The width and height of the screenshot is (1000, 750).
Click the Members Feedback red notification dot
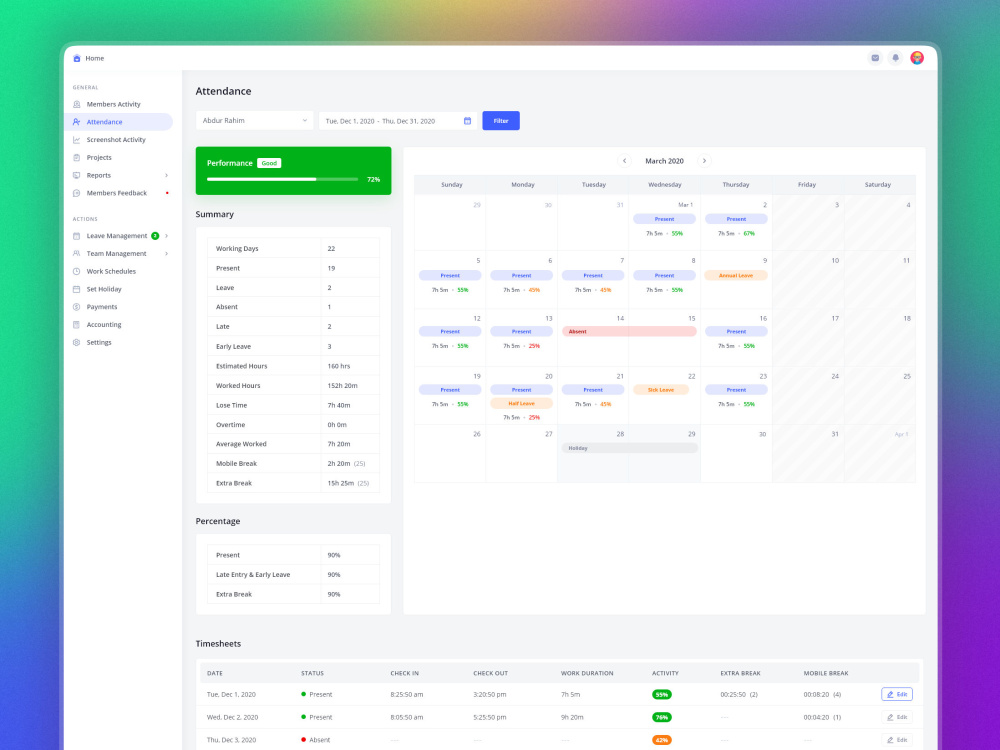click(x=167, y=193)
